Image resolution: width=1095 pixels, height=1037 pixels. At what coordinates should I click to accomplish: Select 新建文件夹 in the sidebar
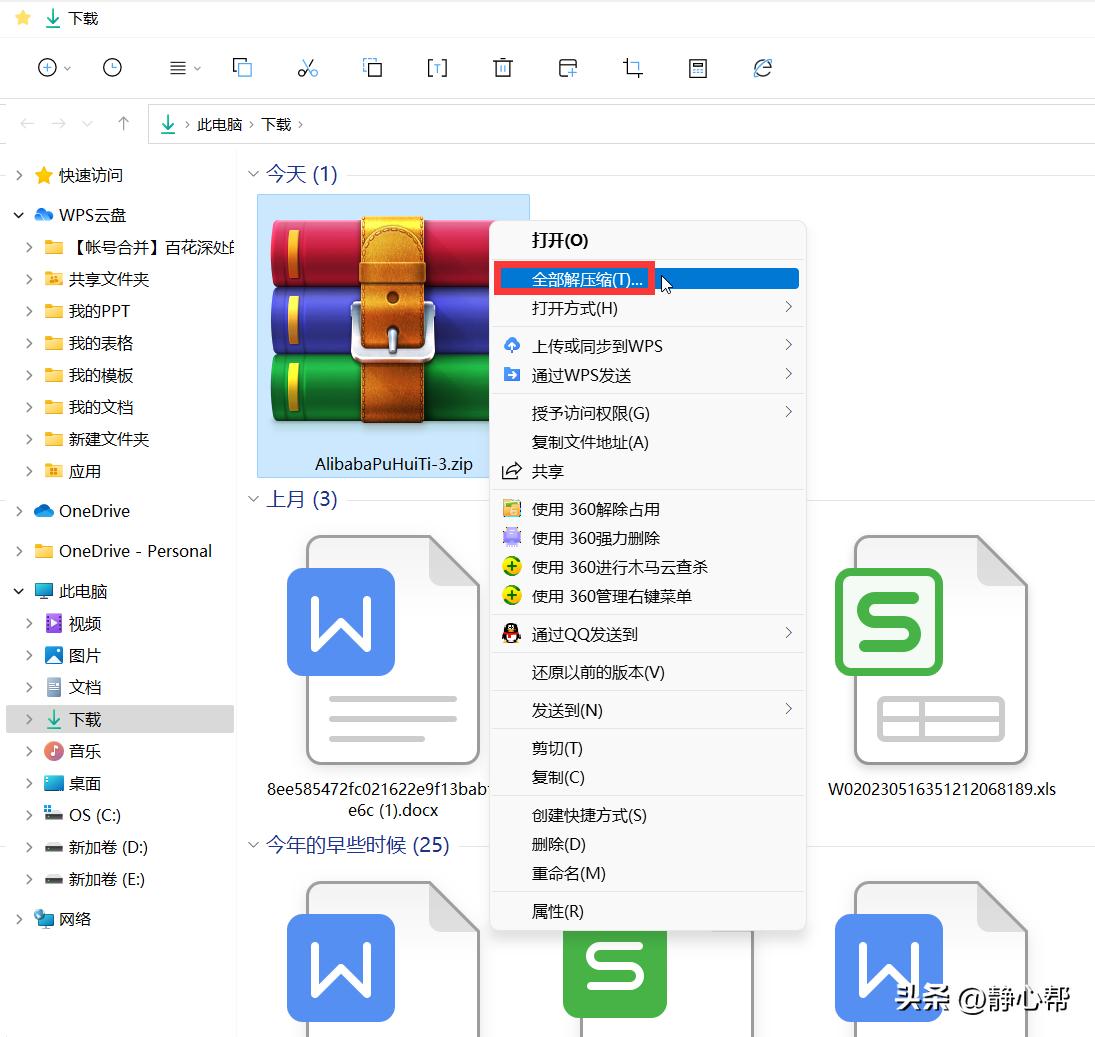click(108, 439)
